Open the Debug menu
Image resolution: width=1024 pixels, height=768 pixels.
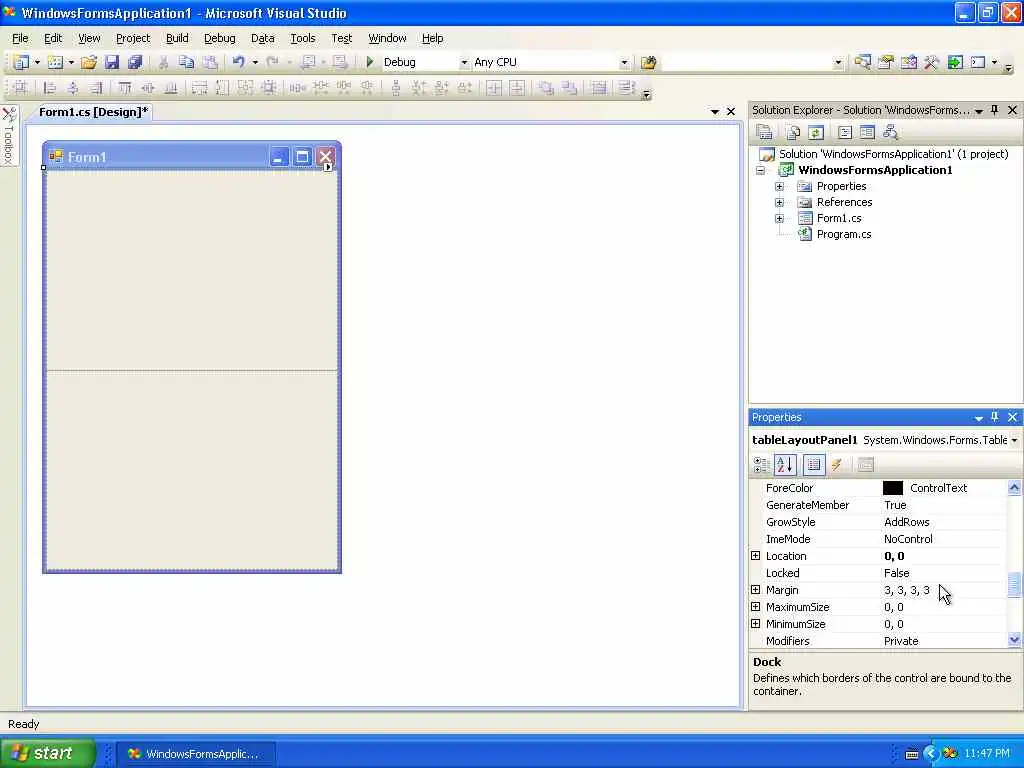tap(219, 39)
